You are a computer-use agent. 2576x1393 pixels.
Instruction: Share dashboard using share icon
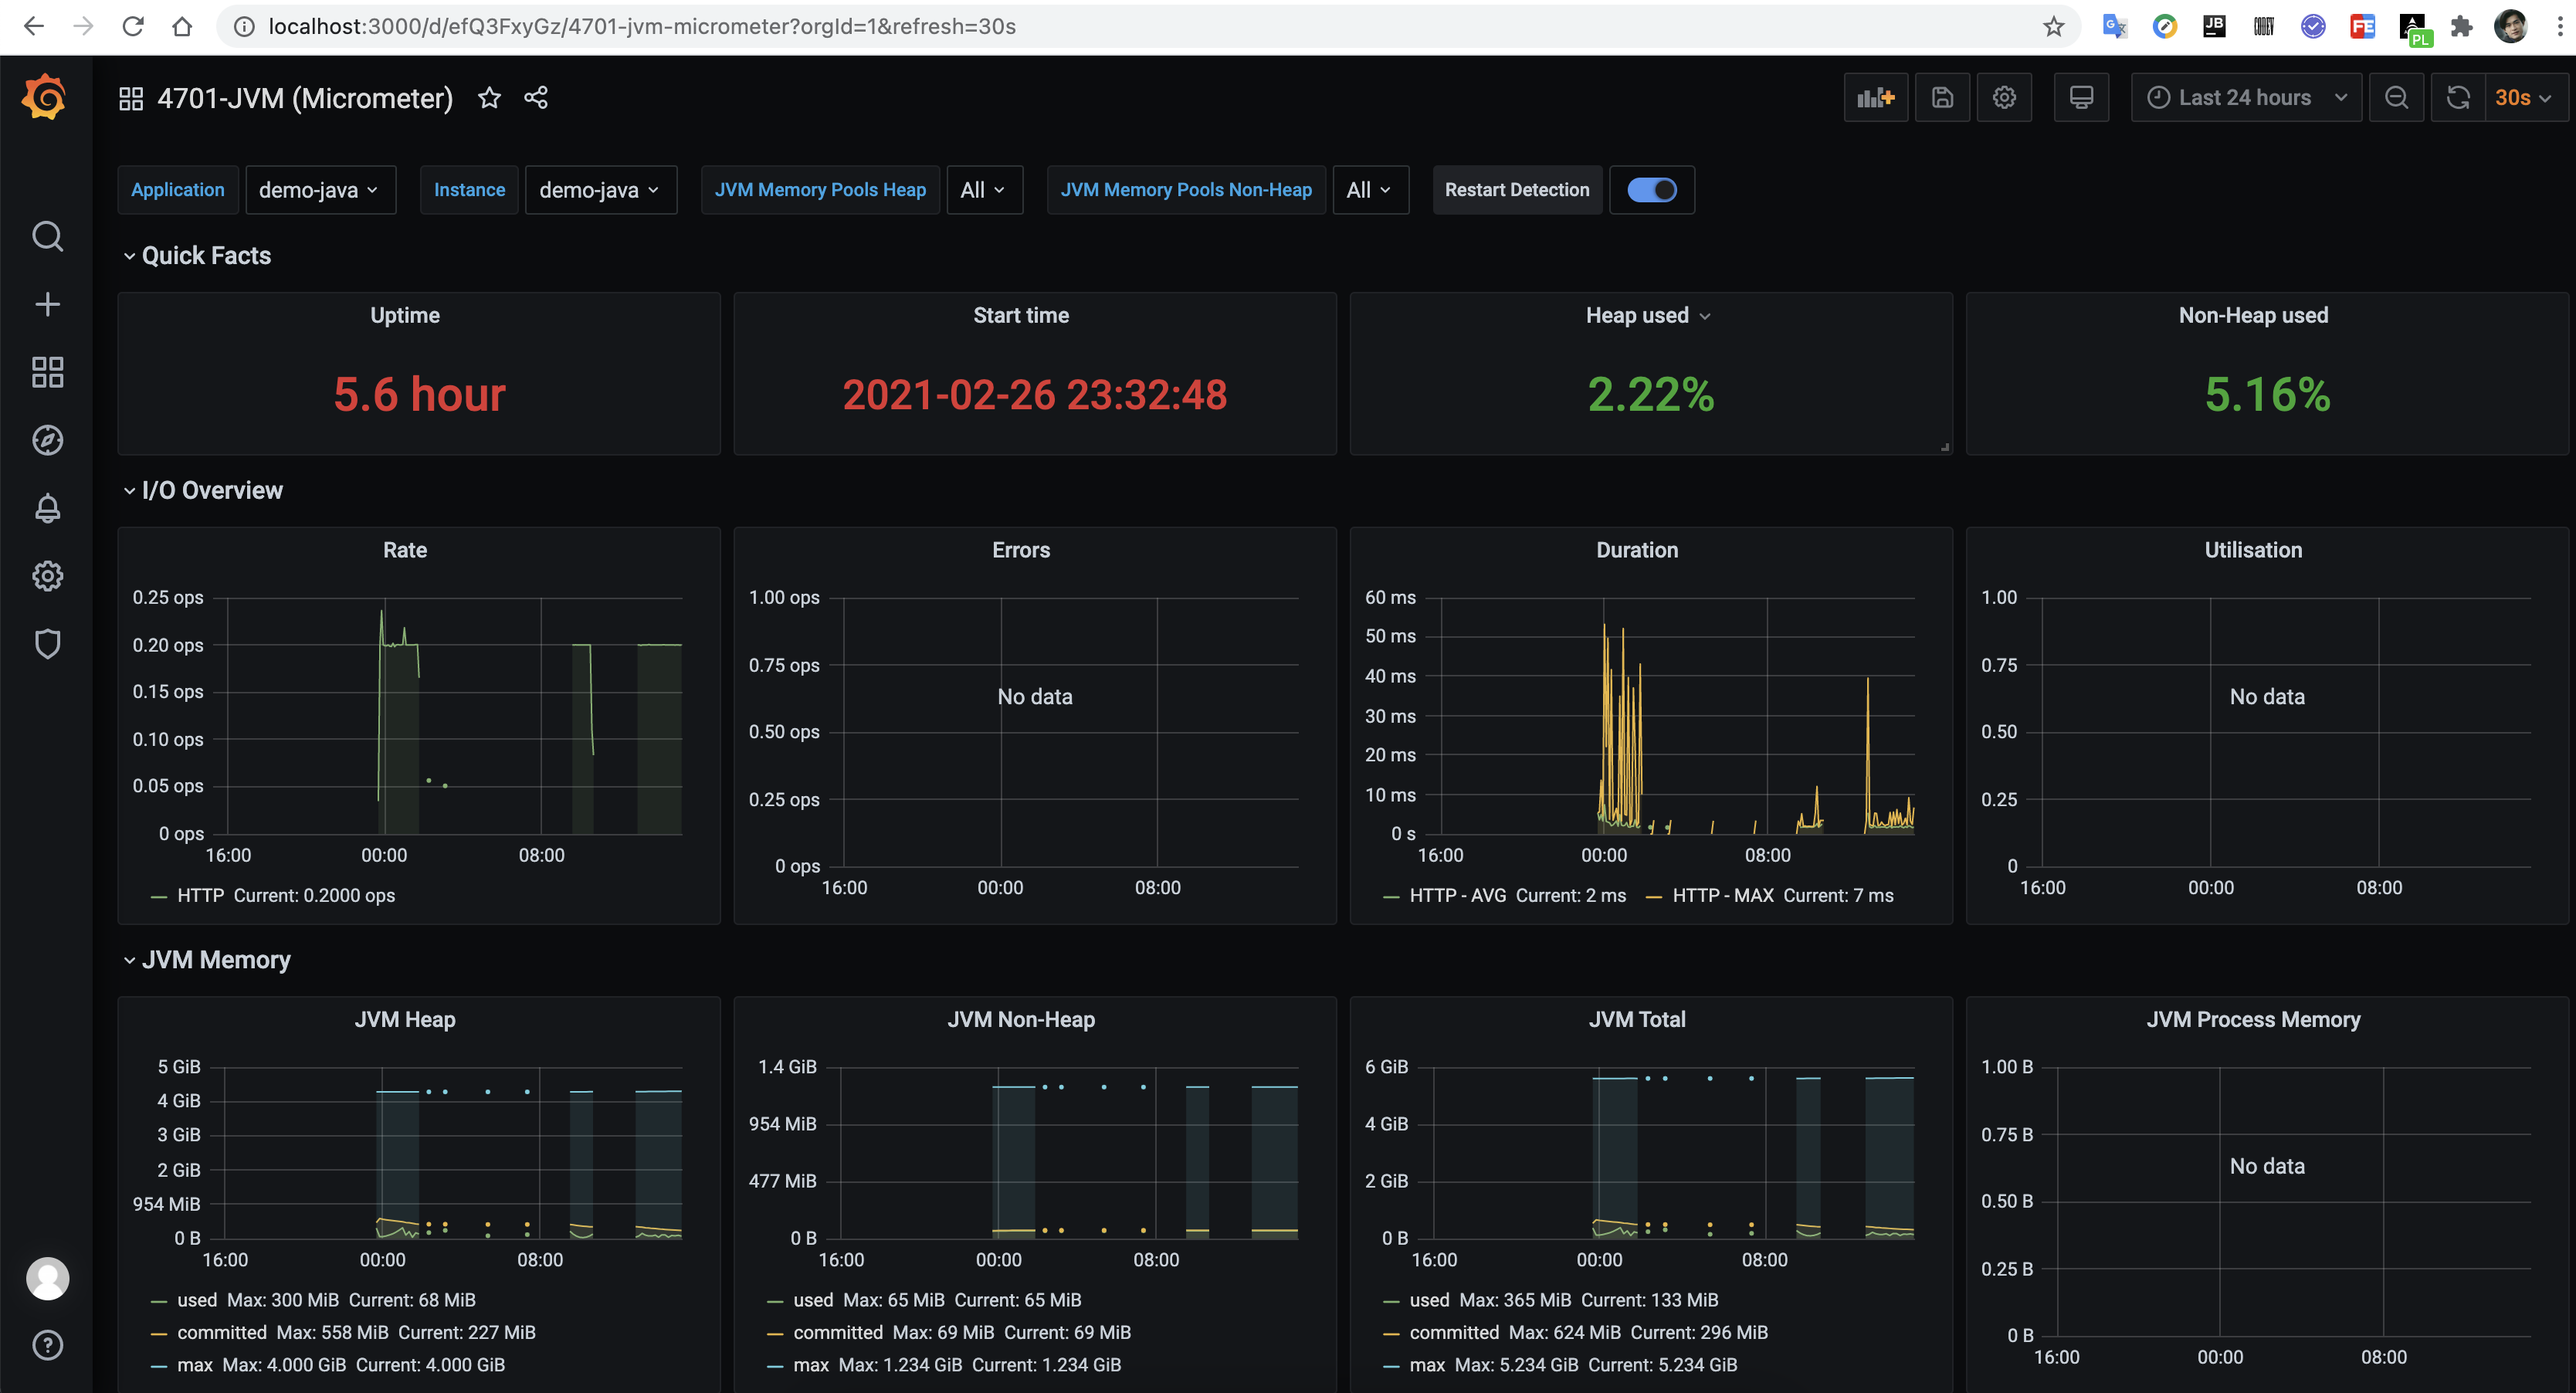536,97
